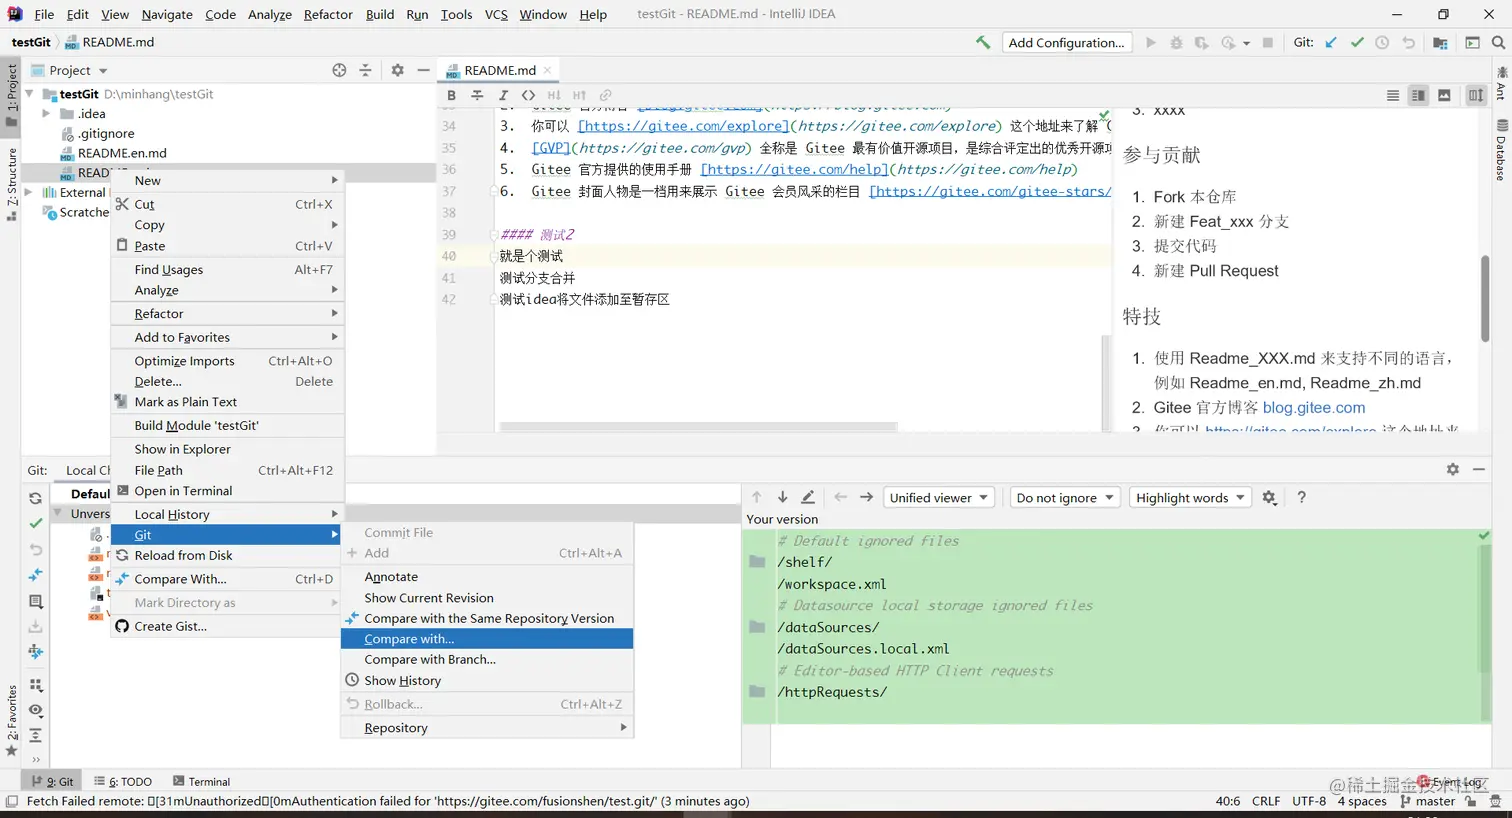Screen dimensions: 1512x818
Task: Toggle tool window bars icon in status bar
Action: click(11, 801)
